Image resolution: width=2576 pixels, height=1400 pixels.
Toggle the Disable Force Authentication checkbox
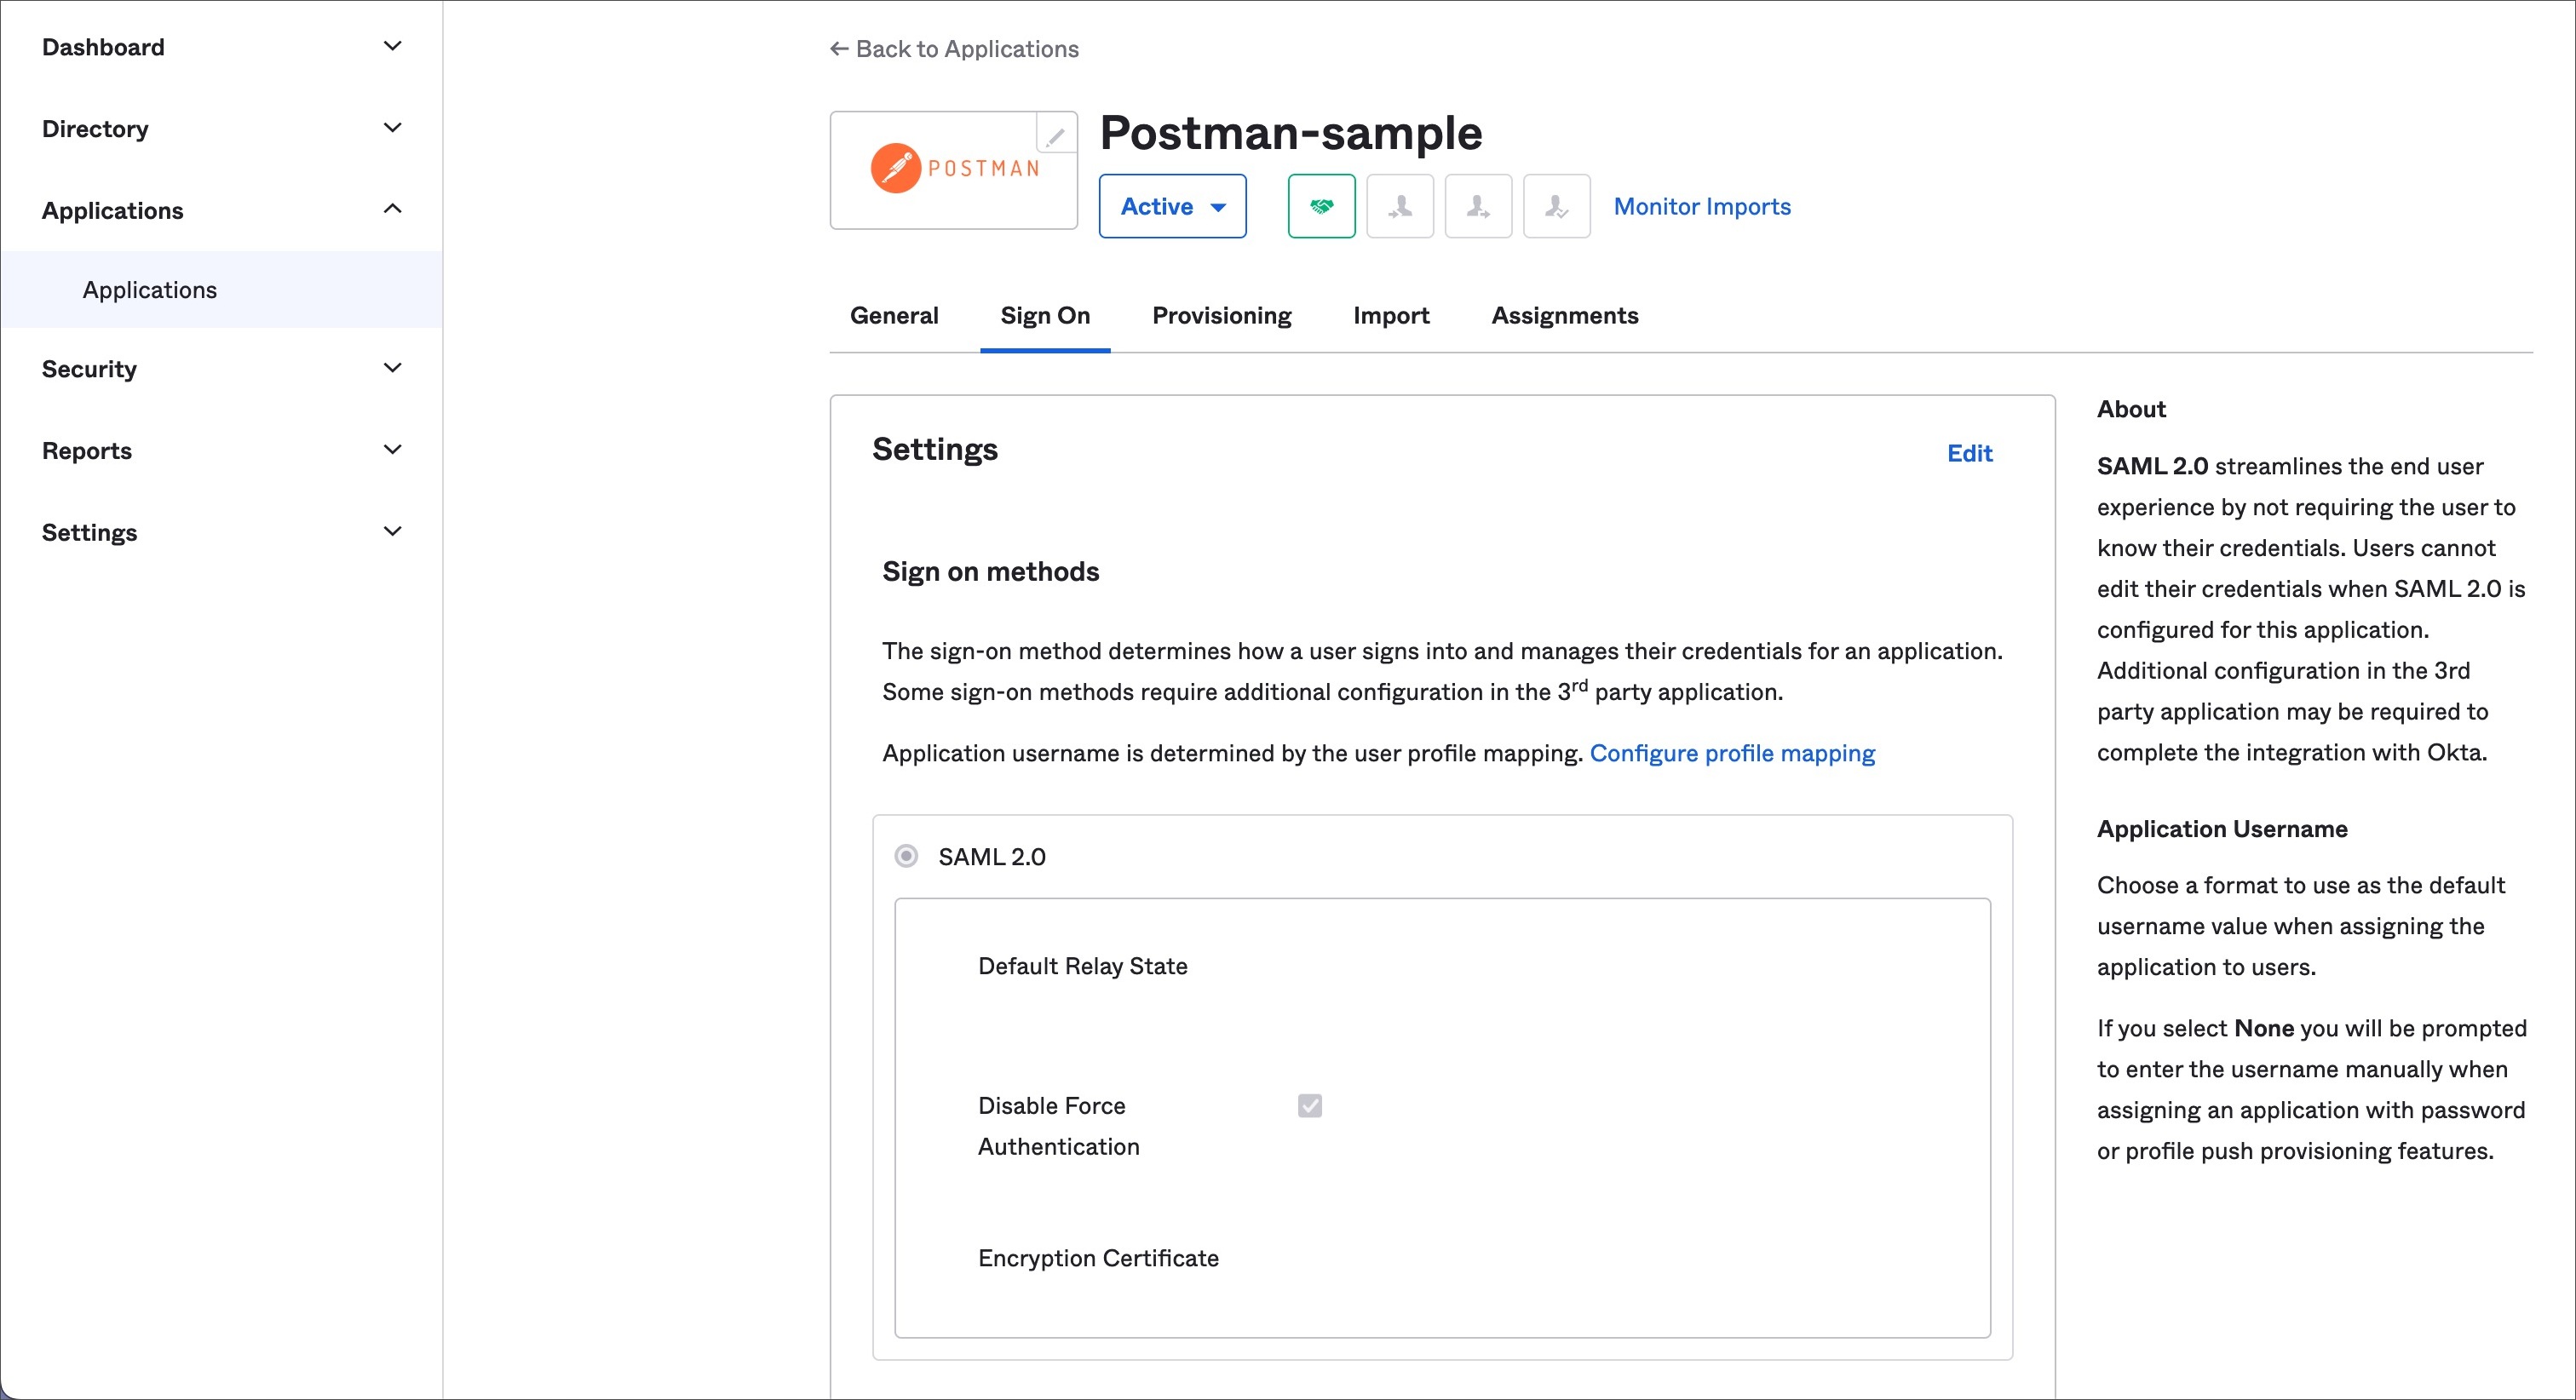pyautogui.click(x=1310, y=1105)
